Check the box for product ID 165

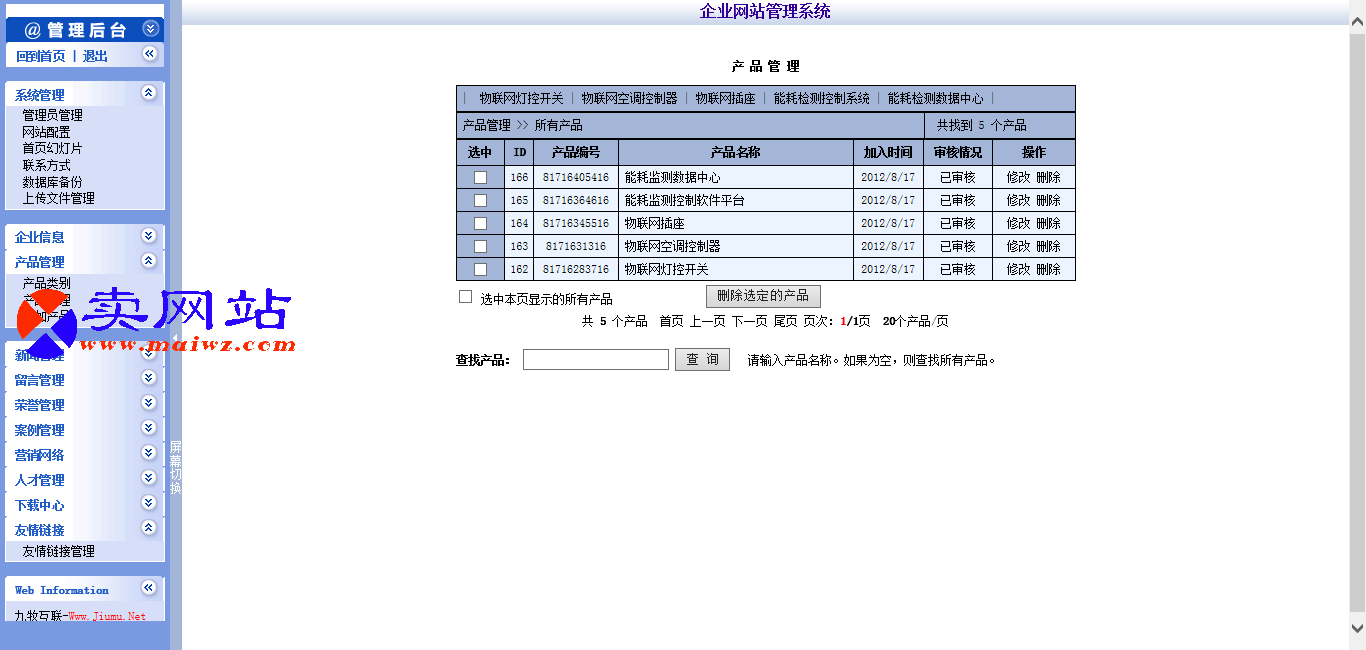pyautogui.click(x=480, y=200)
